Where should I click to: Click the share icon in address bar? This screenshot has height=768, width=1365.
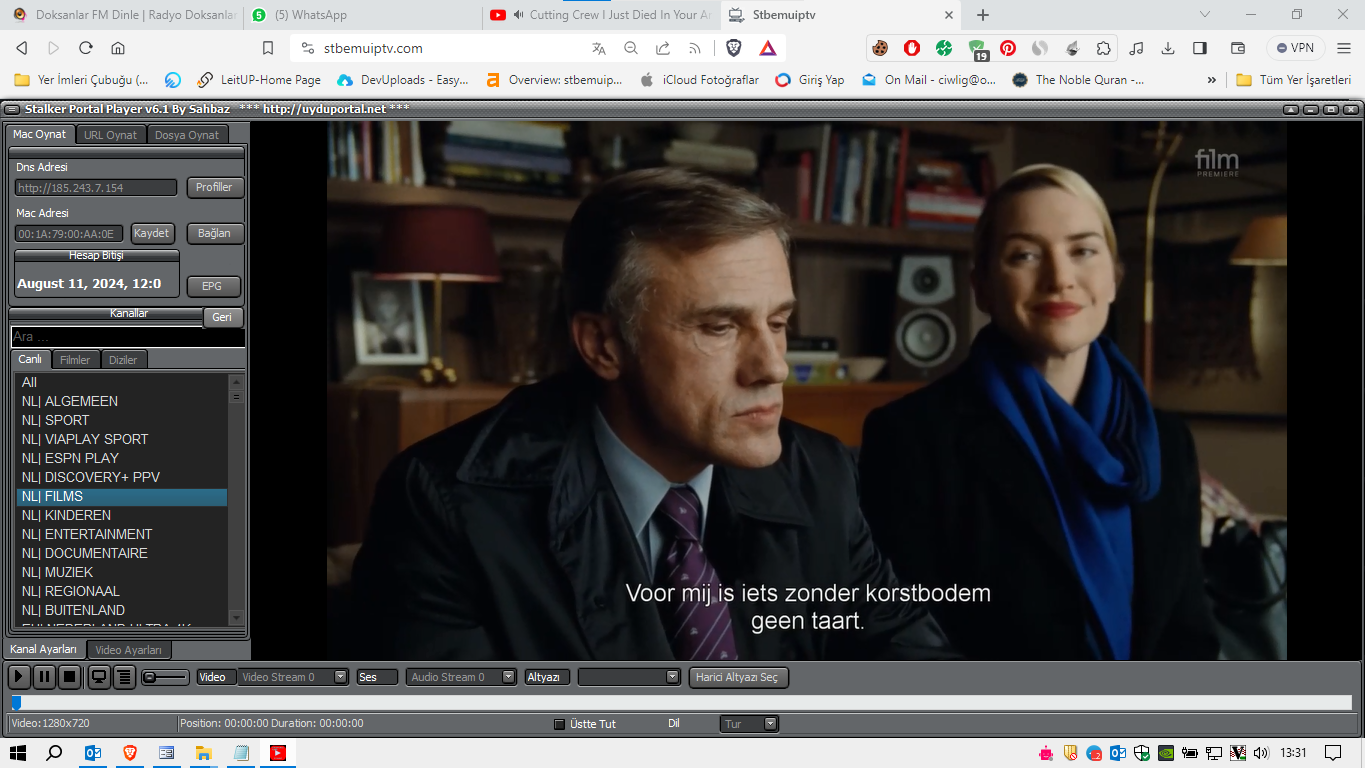(663, 48)
